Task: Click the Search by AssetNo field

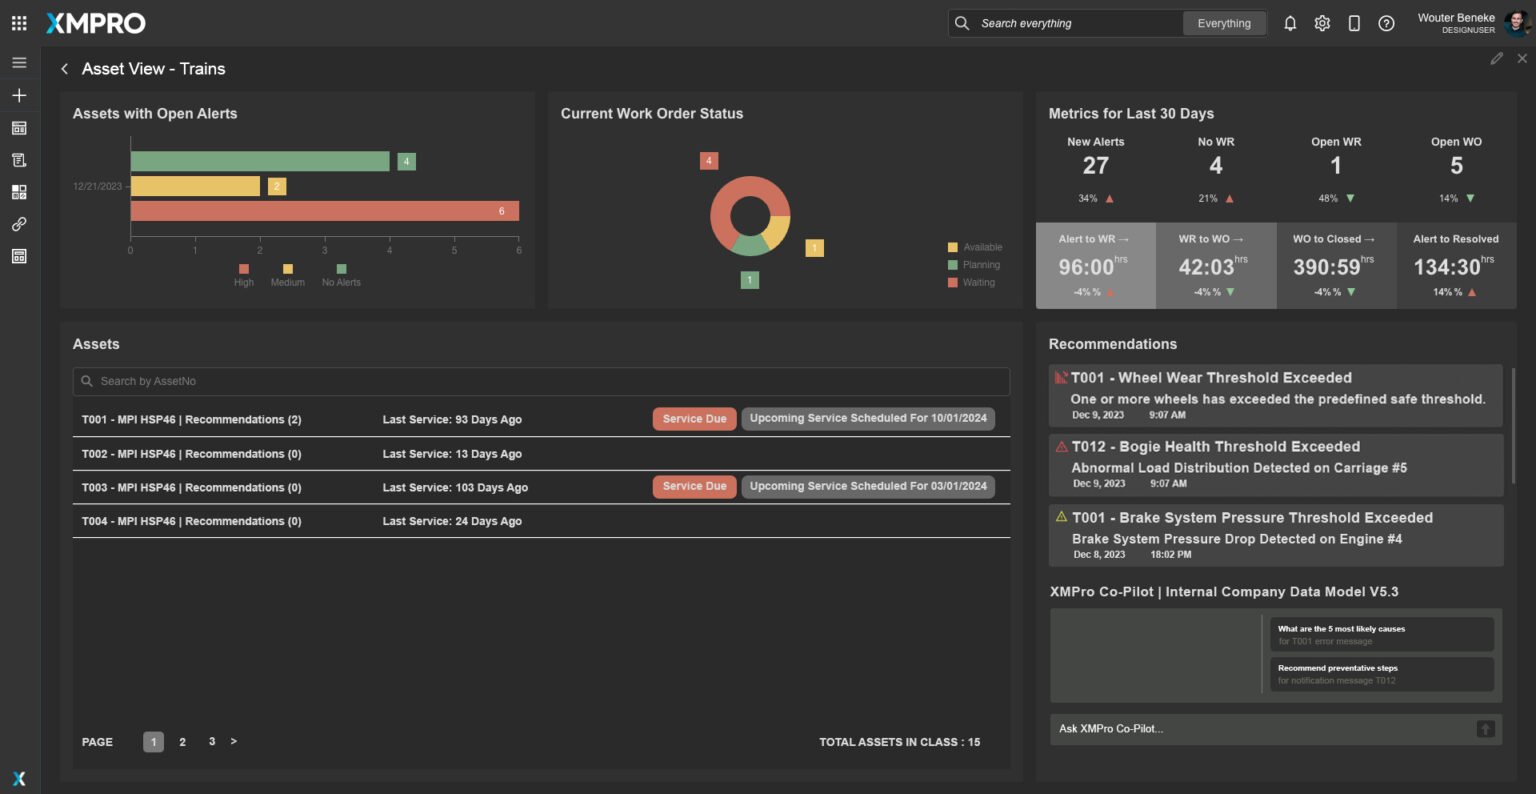Action: tap(541, 381)
